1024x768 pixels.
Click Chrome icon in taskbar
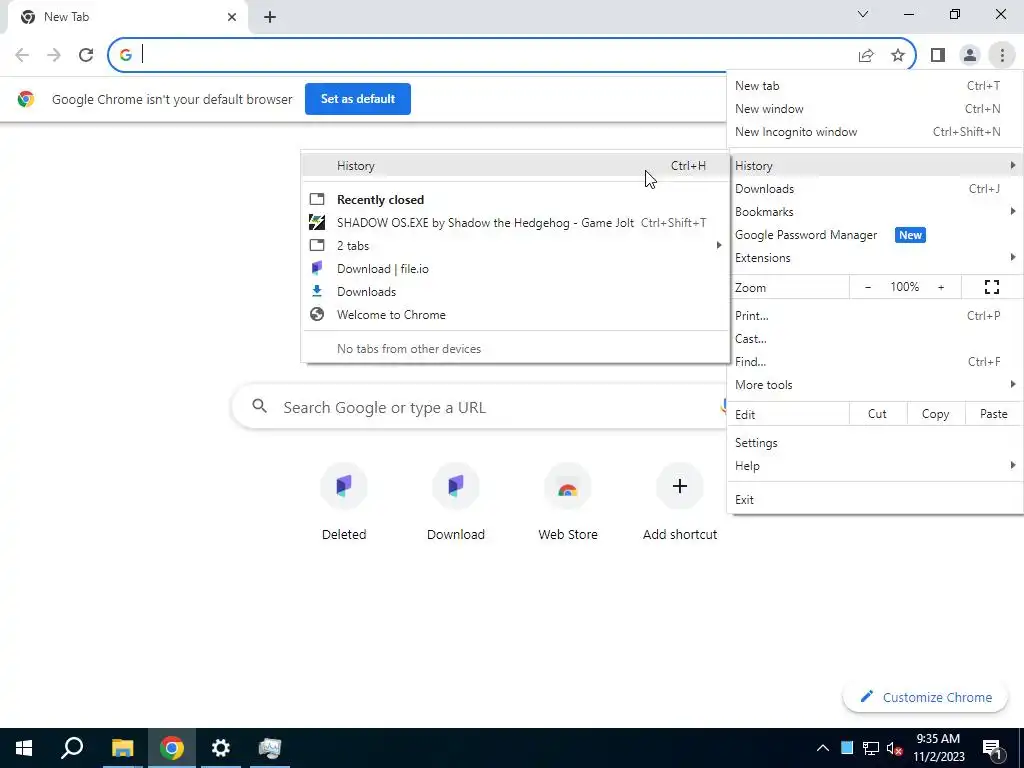tap(171, 748)
